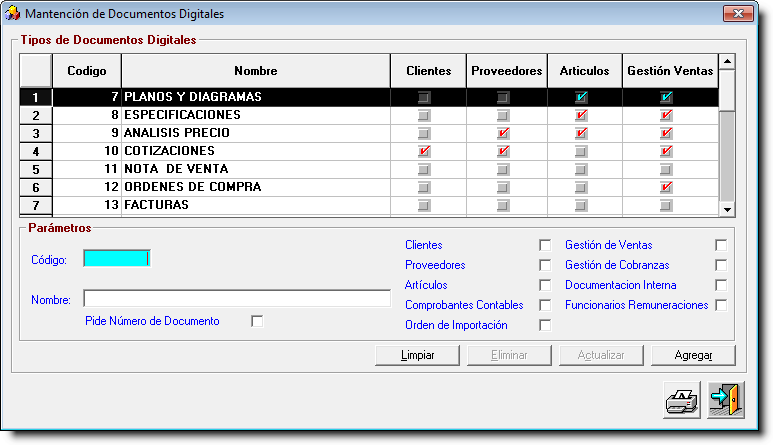Click the Nombre column header

pyautogui.click(x=256, y=71)
